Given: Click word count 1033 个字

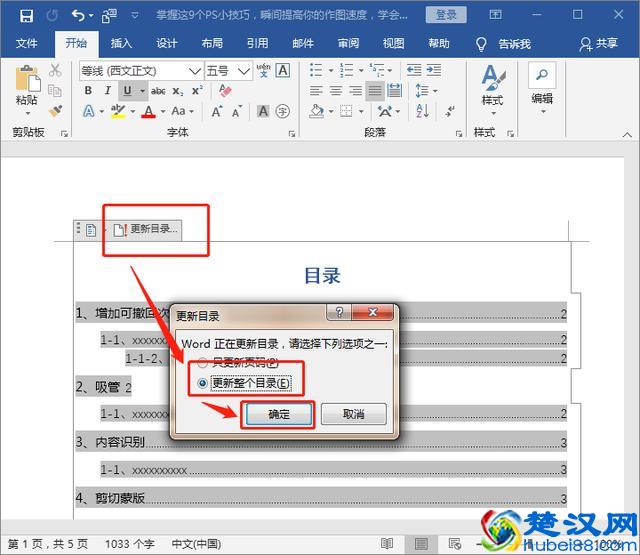Looking at the screenshot, I should (x=130, y=544).
